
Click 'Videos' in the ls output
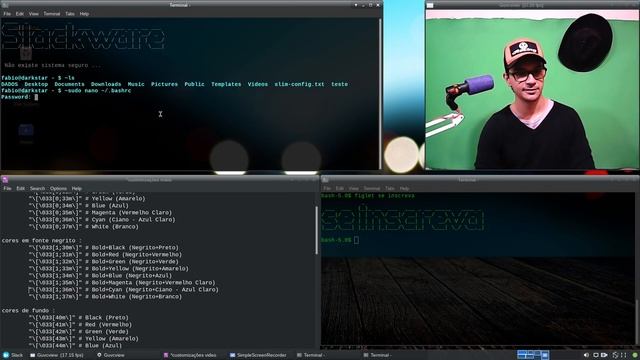coord(258,84)
